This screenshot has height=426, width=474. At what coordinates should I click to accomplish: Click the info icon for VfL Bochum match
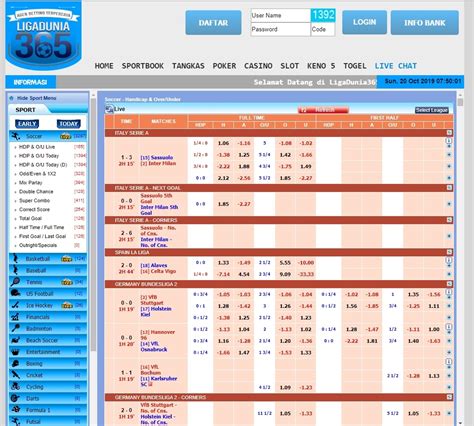pos(449,361)
